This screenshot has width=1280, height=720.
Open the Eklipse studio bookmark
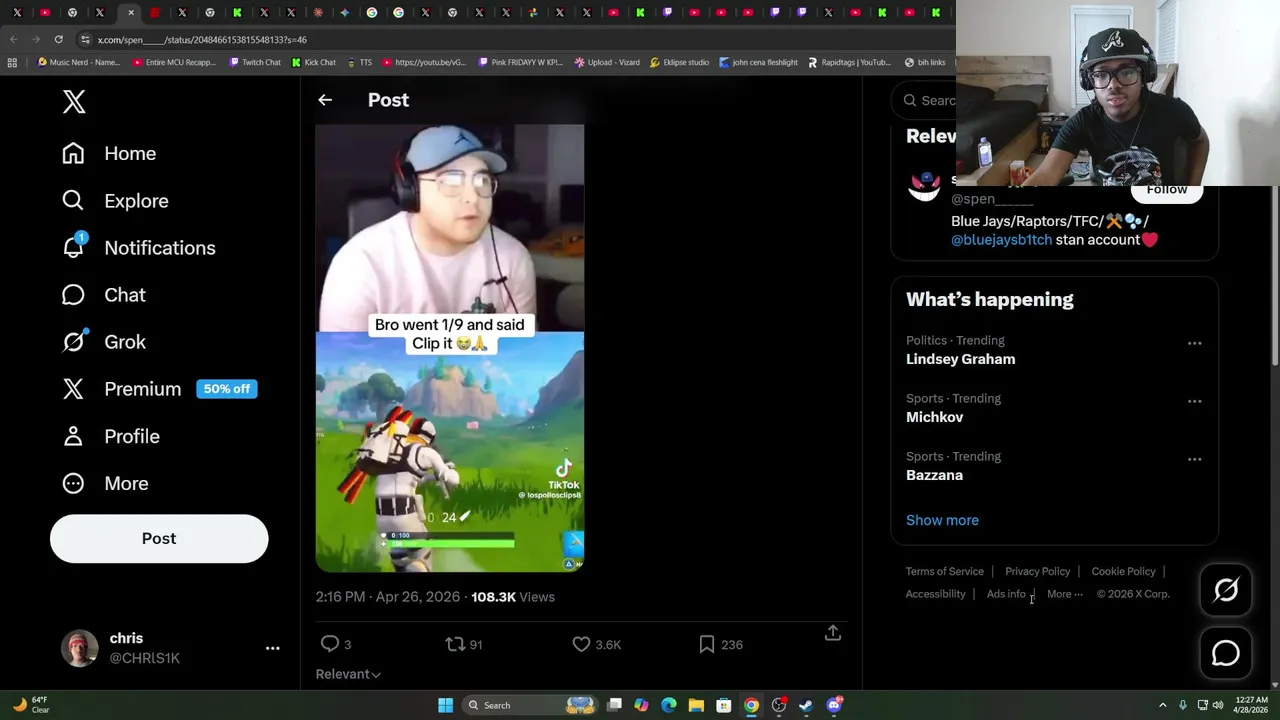tap(679, 62)
